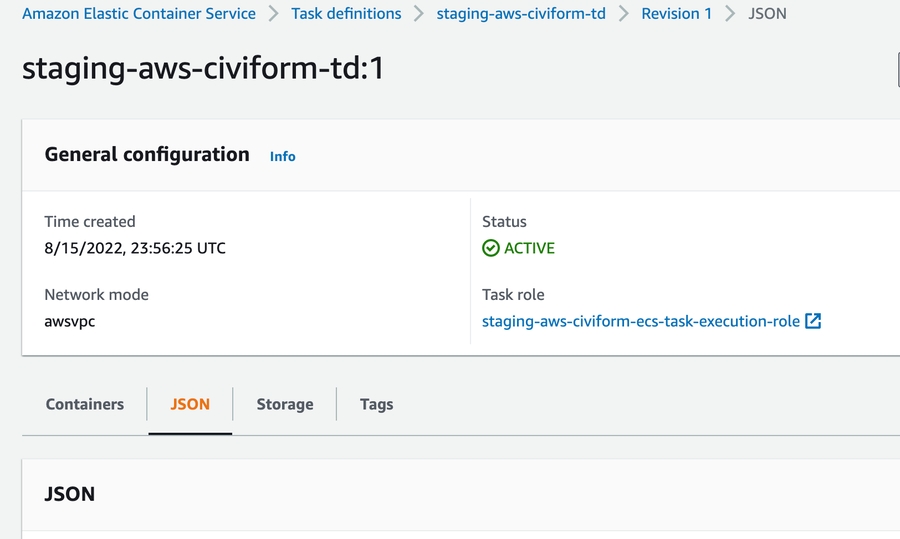900x539 pixels.
Task: Open the Tags tab
Action: [x=376, y=404]
